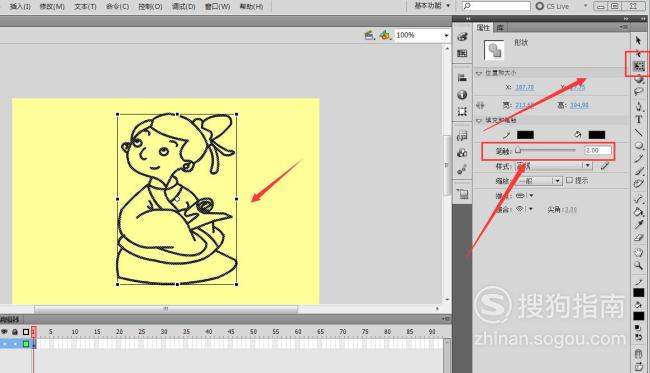This screenshot has width=650, height=373.
Task: Select the Deco tool
Action: click(x=639, y=184)
